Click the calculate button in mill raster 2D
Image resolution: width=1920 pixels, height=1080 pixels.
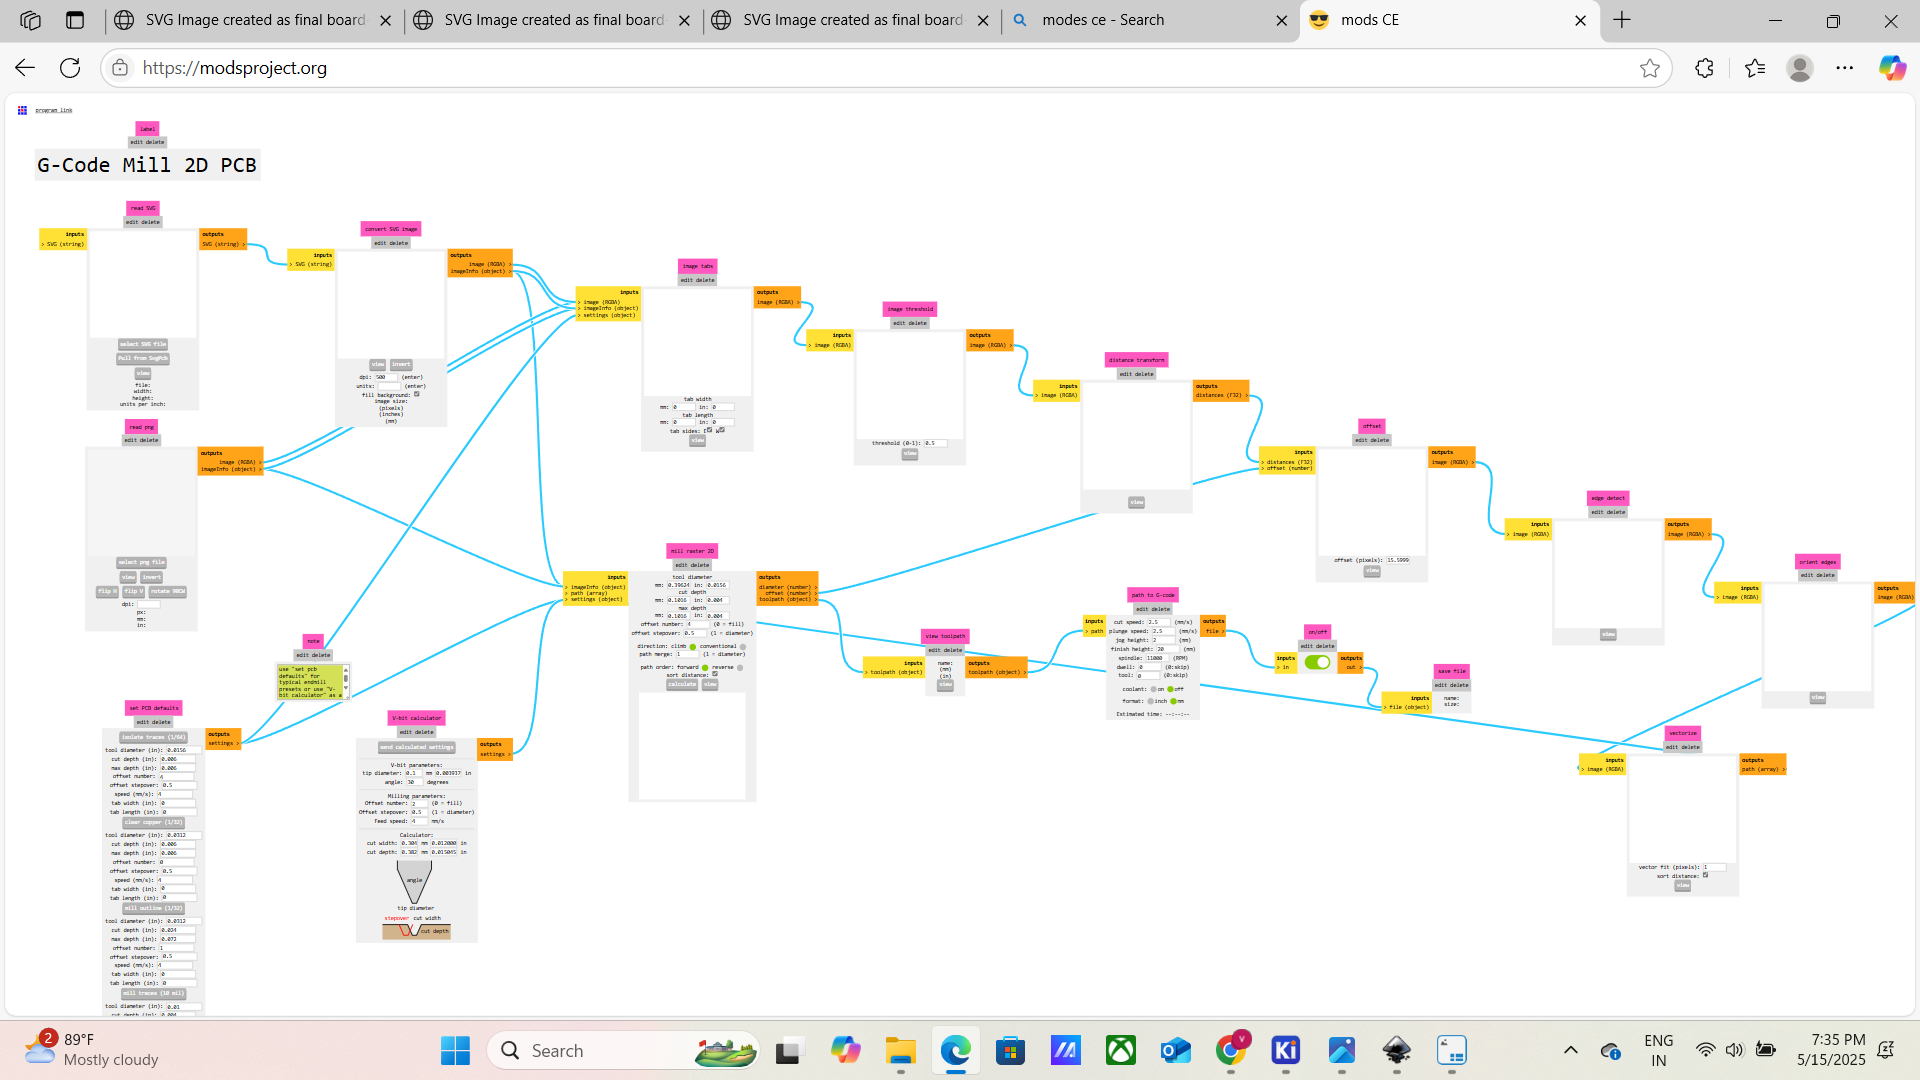pyautogui.click(x=682, y=685)
